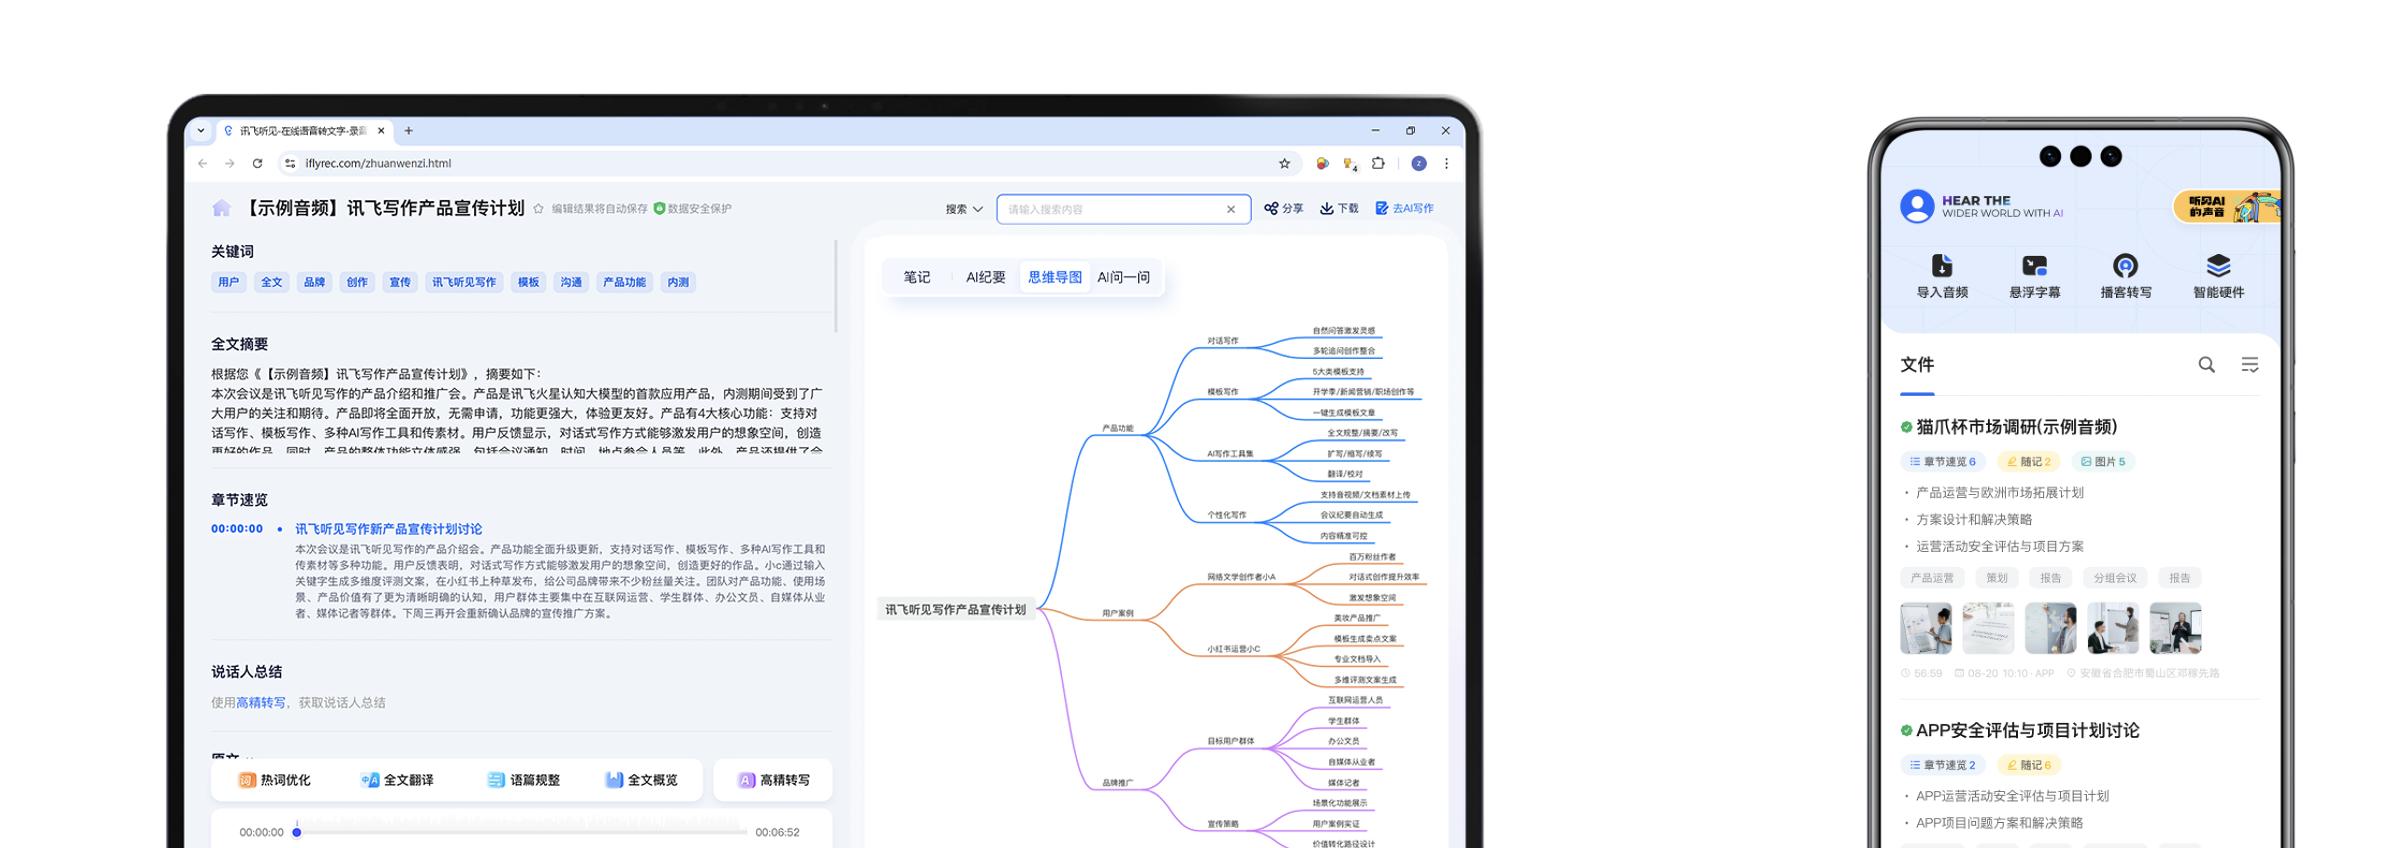Click the 00:00:00 chapter timestamp

click(237, 529)
